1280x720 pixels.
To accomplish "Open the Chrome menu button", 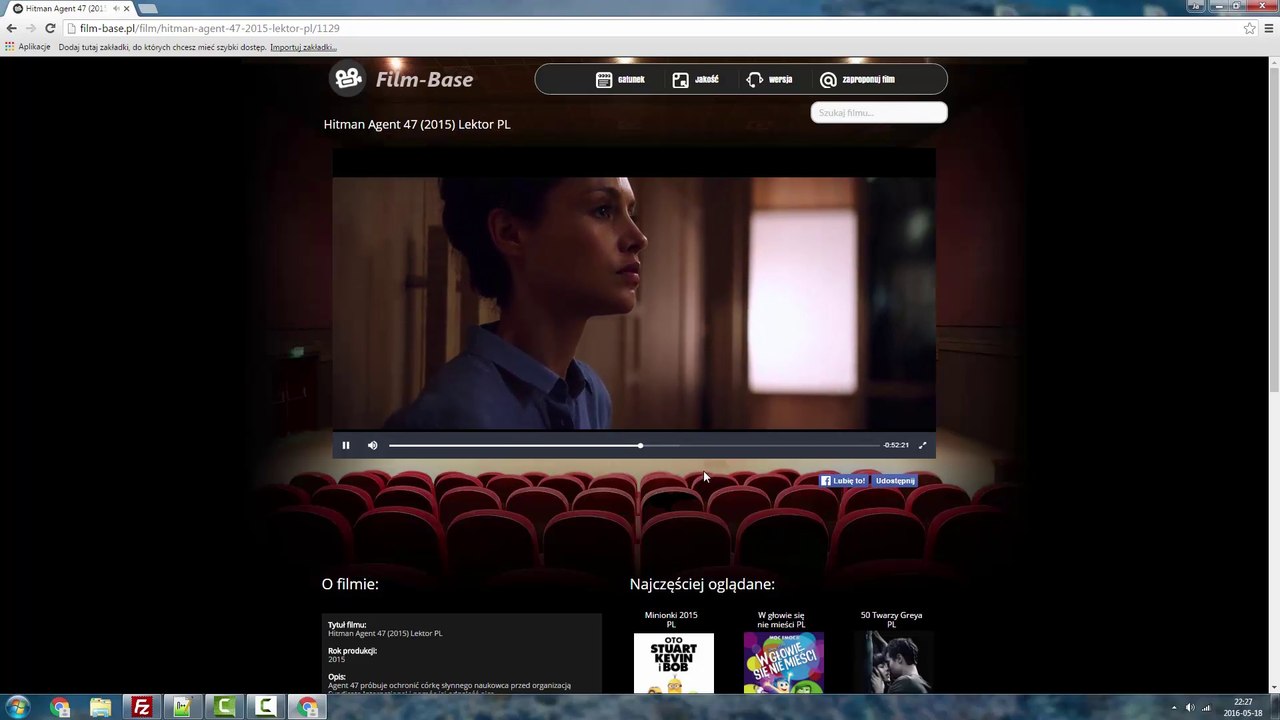I will click(x=1269, y=28).
